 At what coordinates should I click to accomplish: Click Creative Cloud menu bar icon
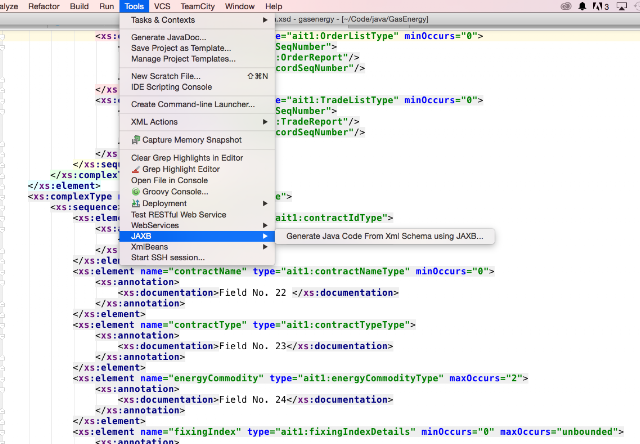(566, 6)
